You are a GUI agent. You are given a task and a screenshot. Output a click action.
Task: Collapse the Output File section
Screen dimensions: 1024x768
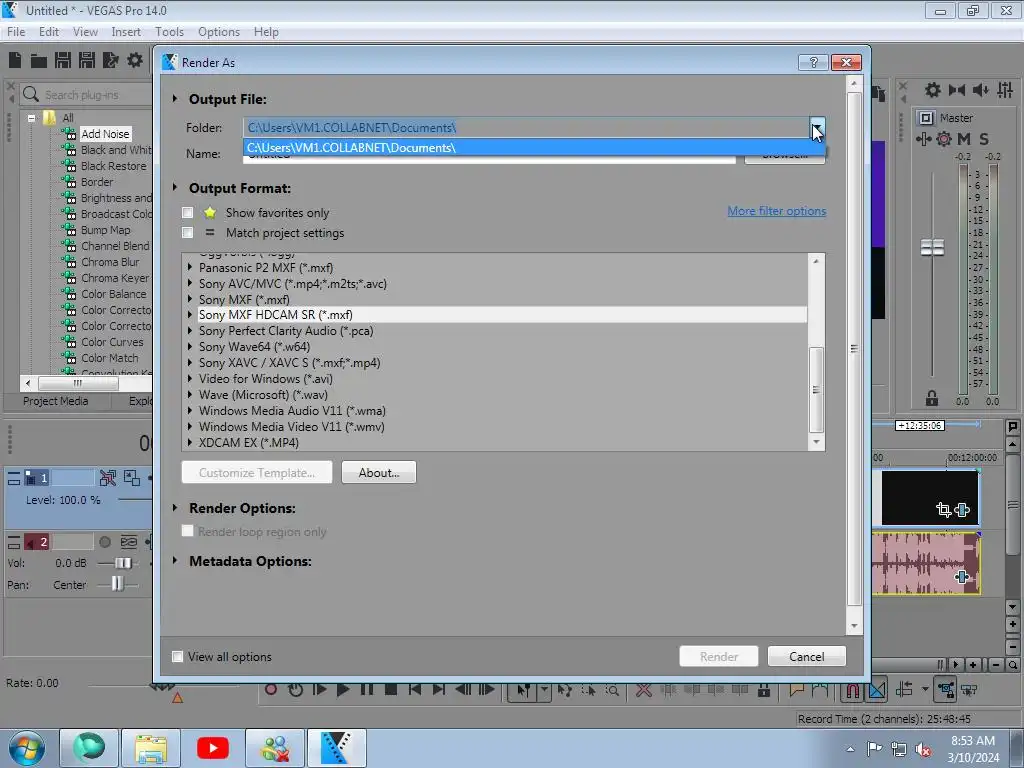tap(175, 99)
